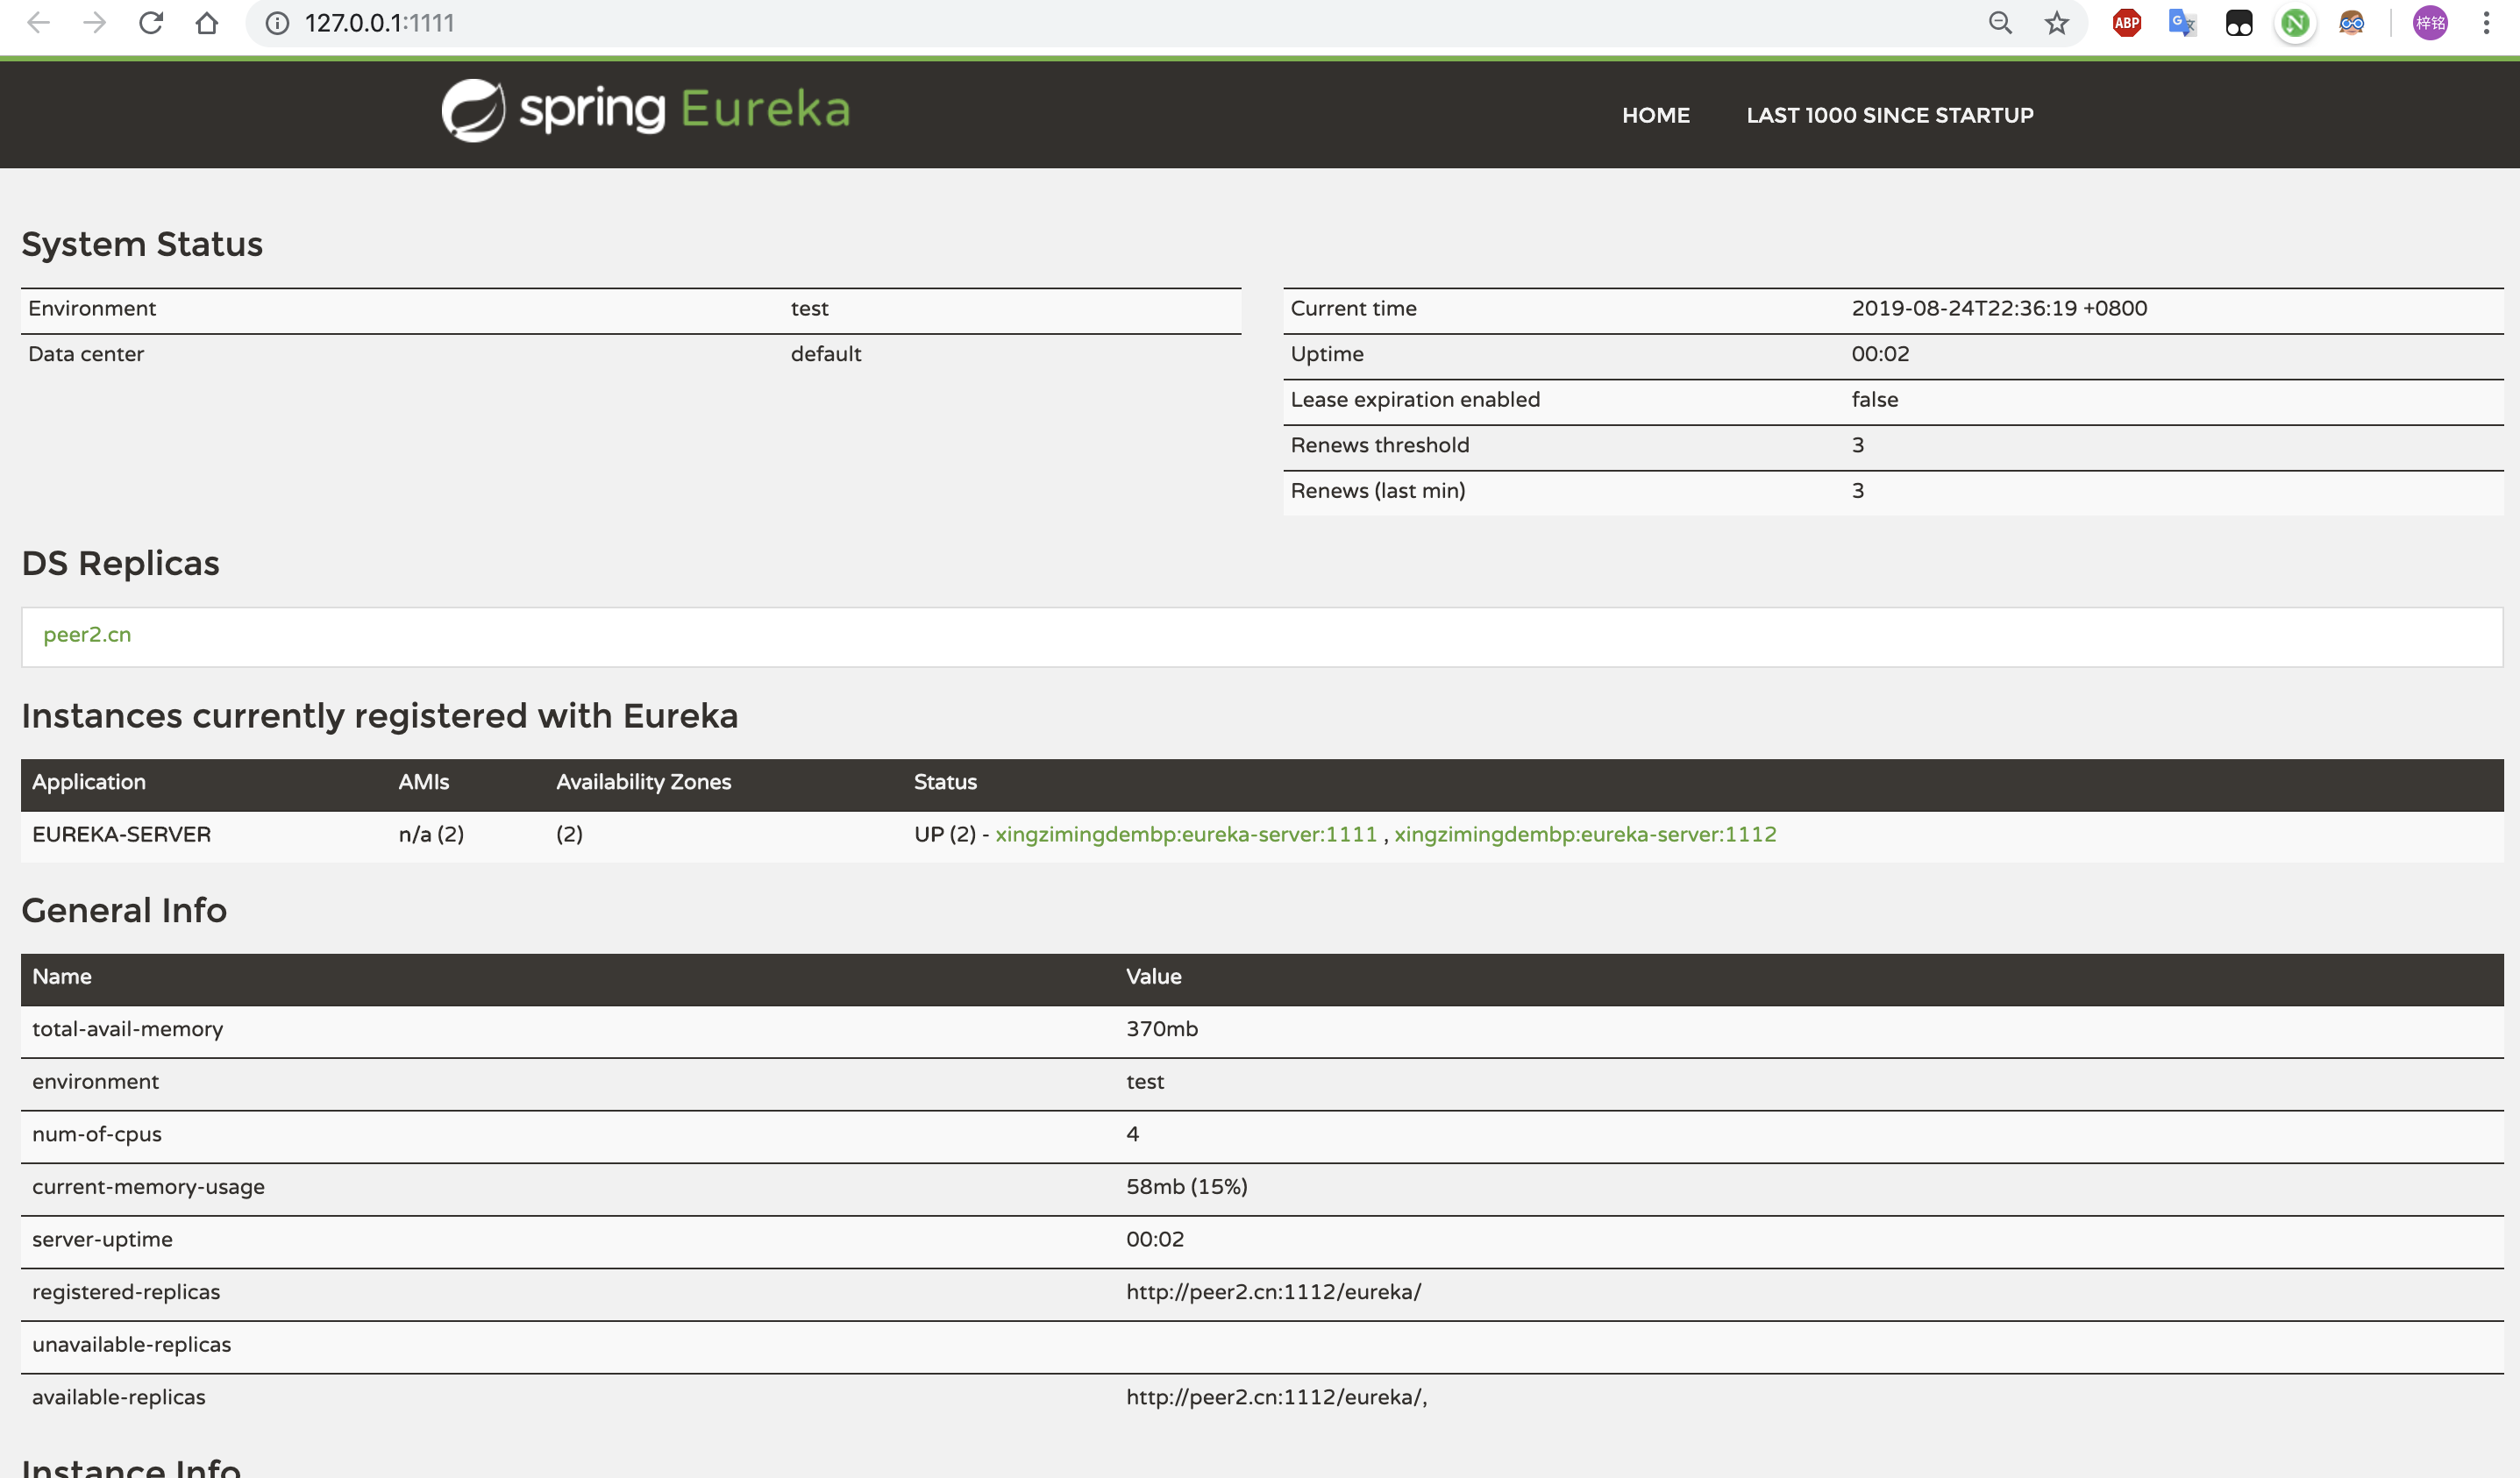This screenshot has height=1478, width=2520.
Task: Click the n/a (2) AMIs cell
Action: pos(431,834)
